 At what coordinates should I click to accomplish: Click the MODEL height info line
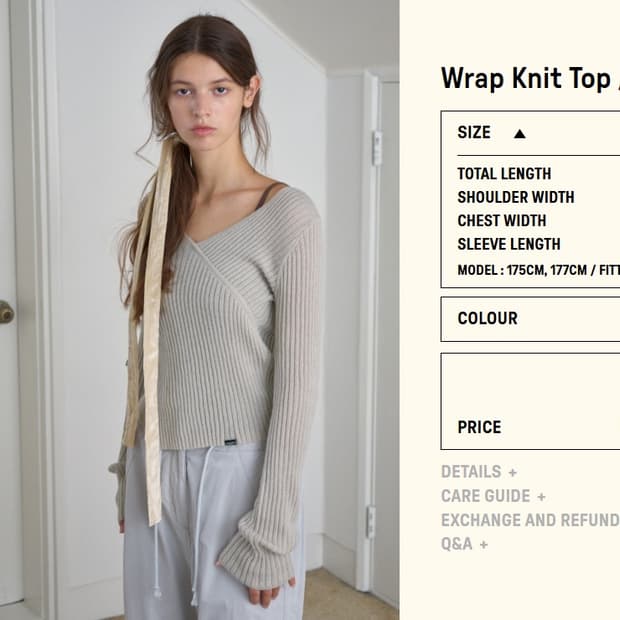[x=539, y=270]
